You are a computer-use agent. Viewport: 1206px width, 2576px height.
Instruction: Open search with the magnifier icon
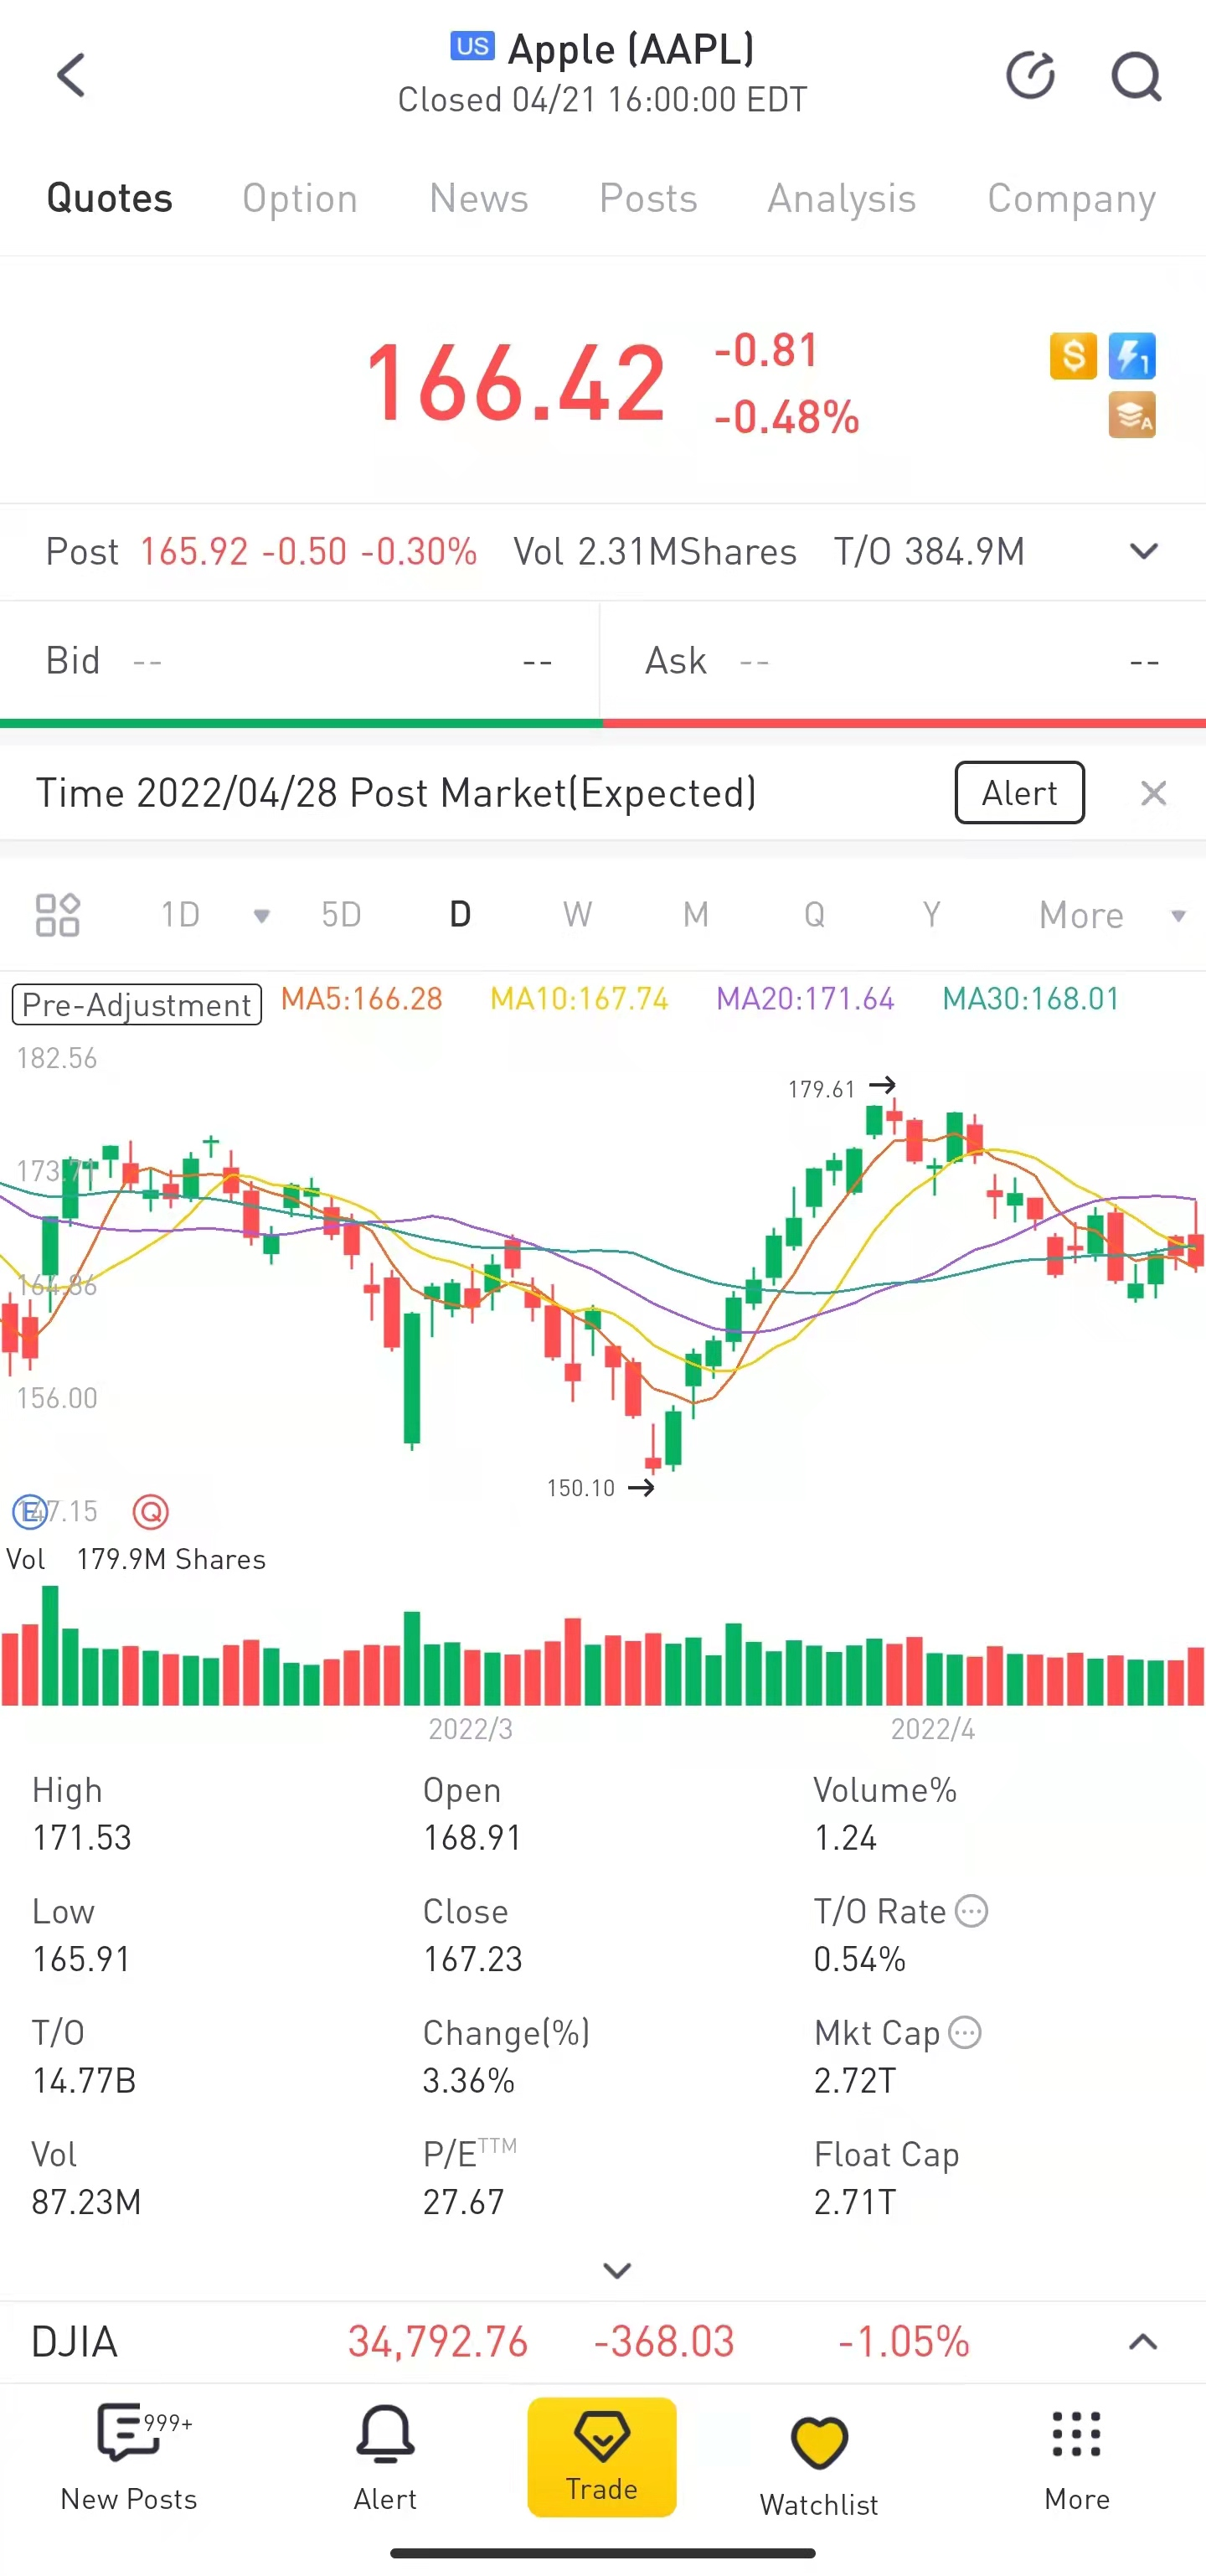tap(1137, 76)
